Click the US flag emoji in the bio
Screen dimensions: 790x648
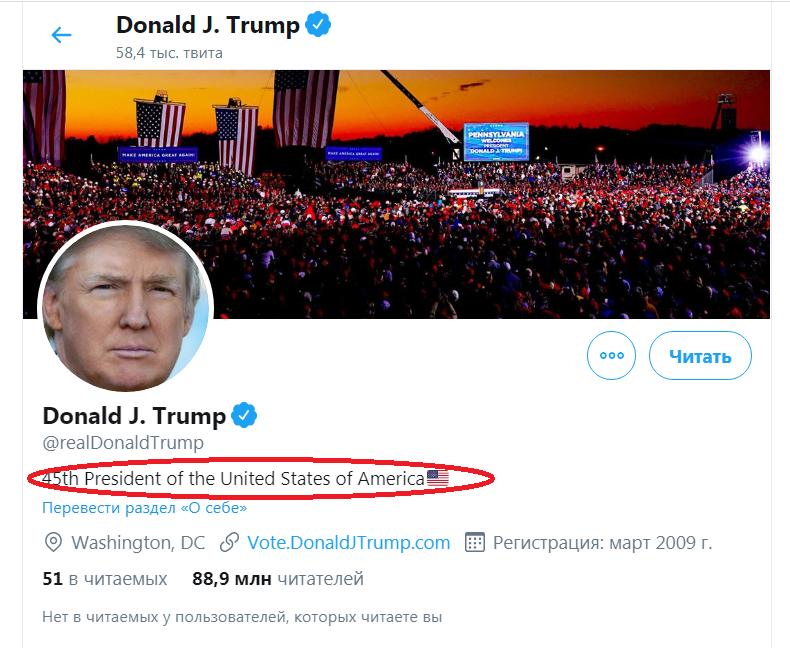point(438,479)
